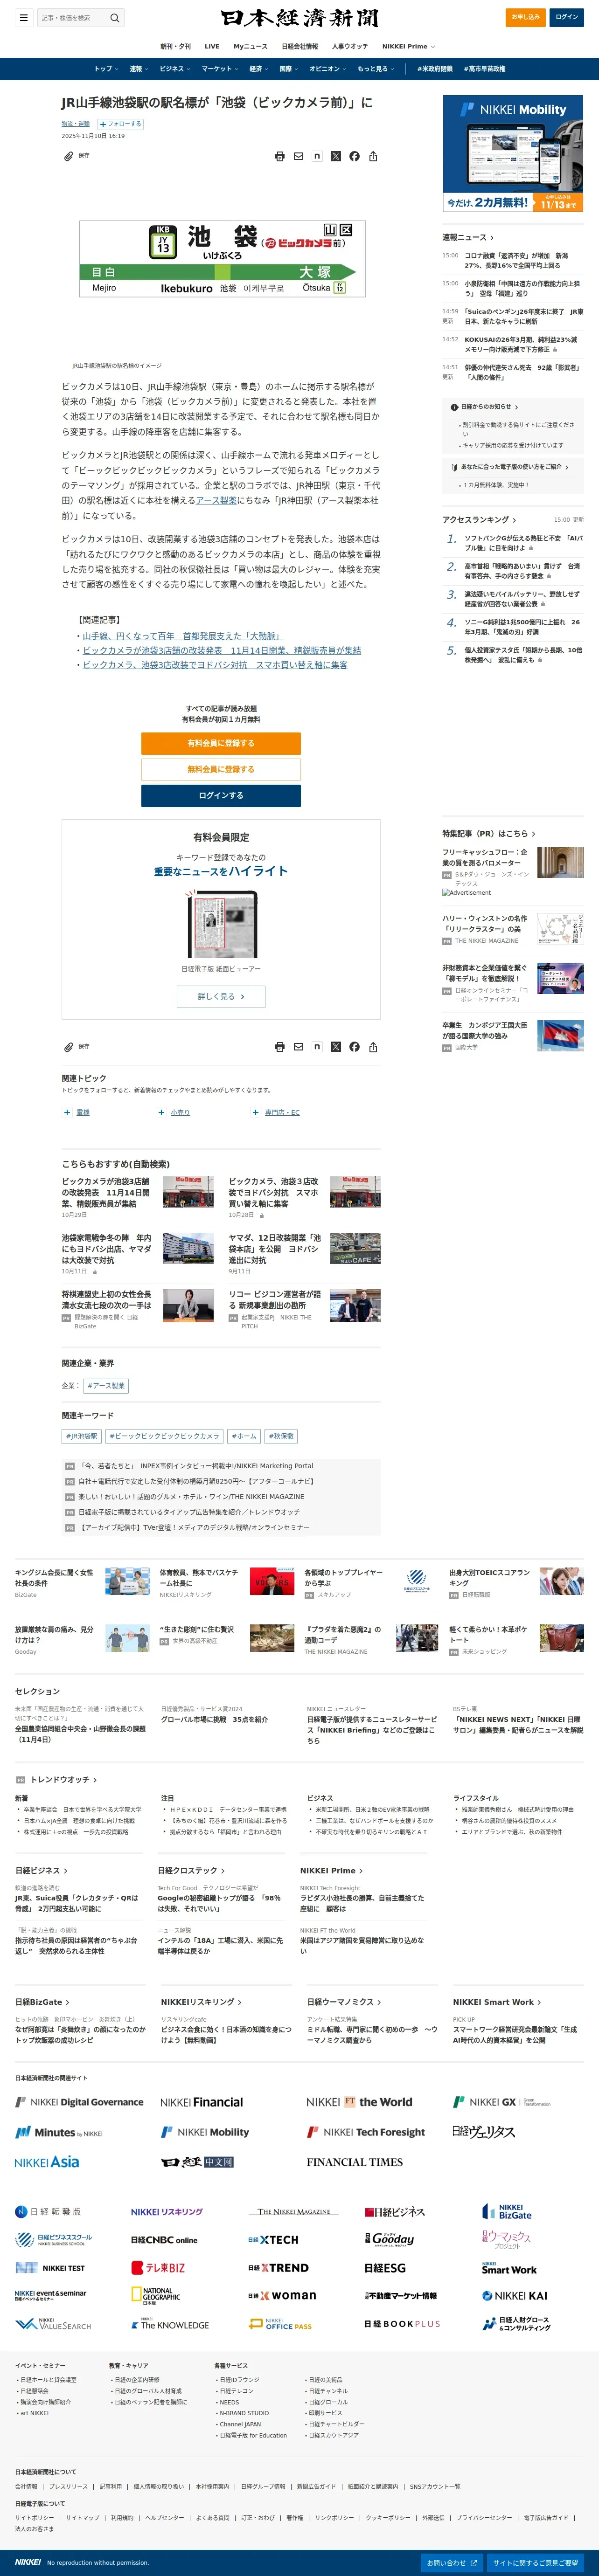Open the NIKKEI Asia logo link
Image resolution: width=599 pixels, height=2576 pixels.
coord(47,2162)
